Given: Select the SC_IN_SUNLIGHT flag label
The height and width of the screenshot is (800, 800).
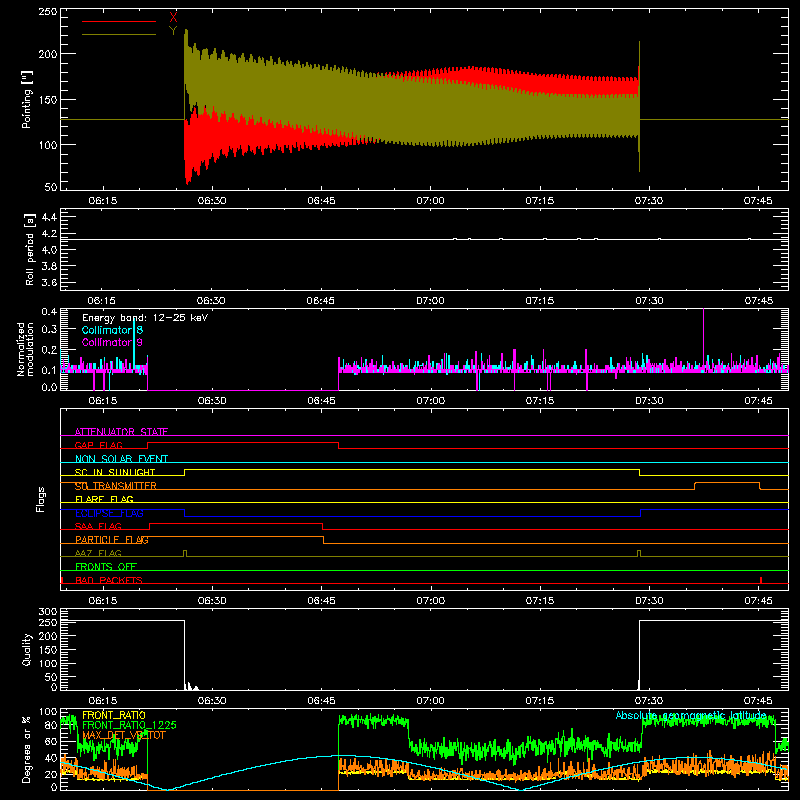Looking at the screenshot, I should [x=115, y=472].
